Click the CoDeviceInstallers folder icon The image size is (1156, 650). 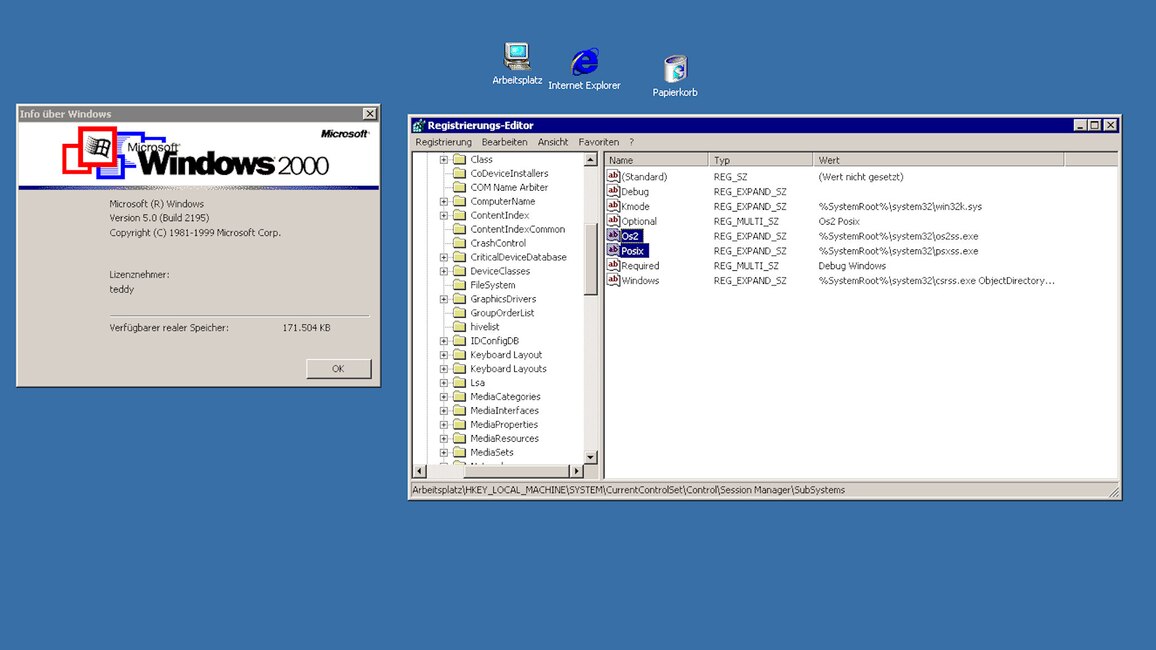pyautogui.click(x=459, y=173)
